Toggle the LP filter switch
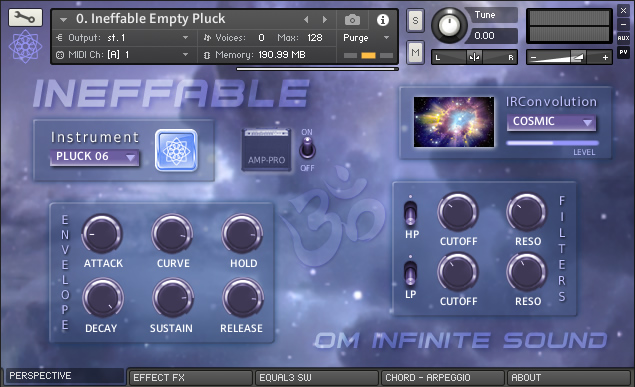Viewport: 635px width, 387px height. pos(410,273)
